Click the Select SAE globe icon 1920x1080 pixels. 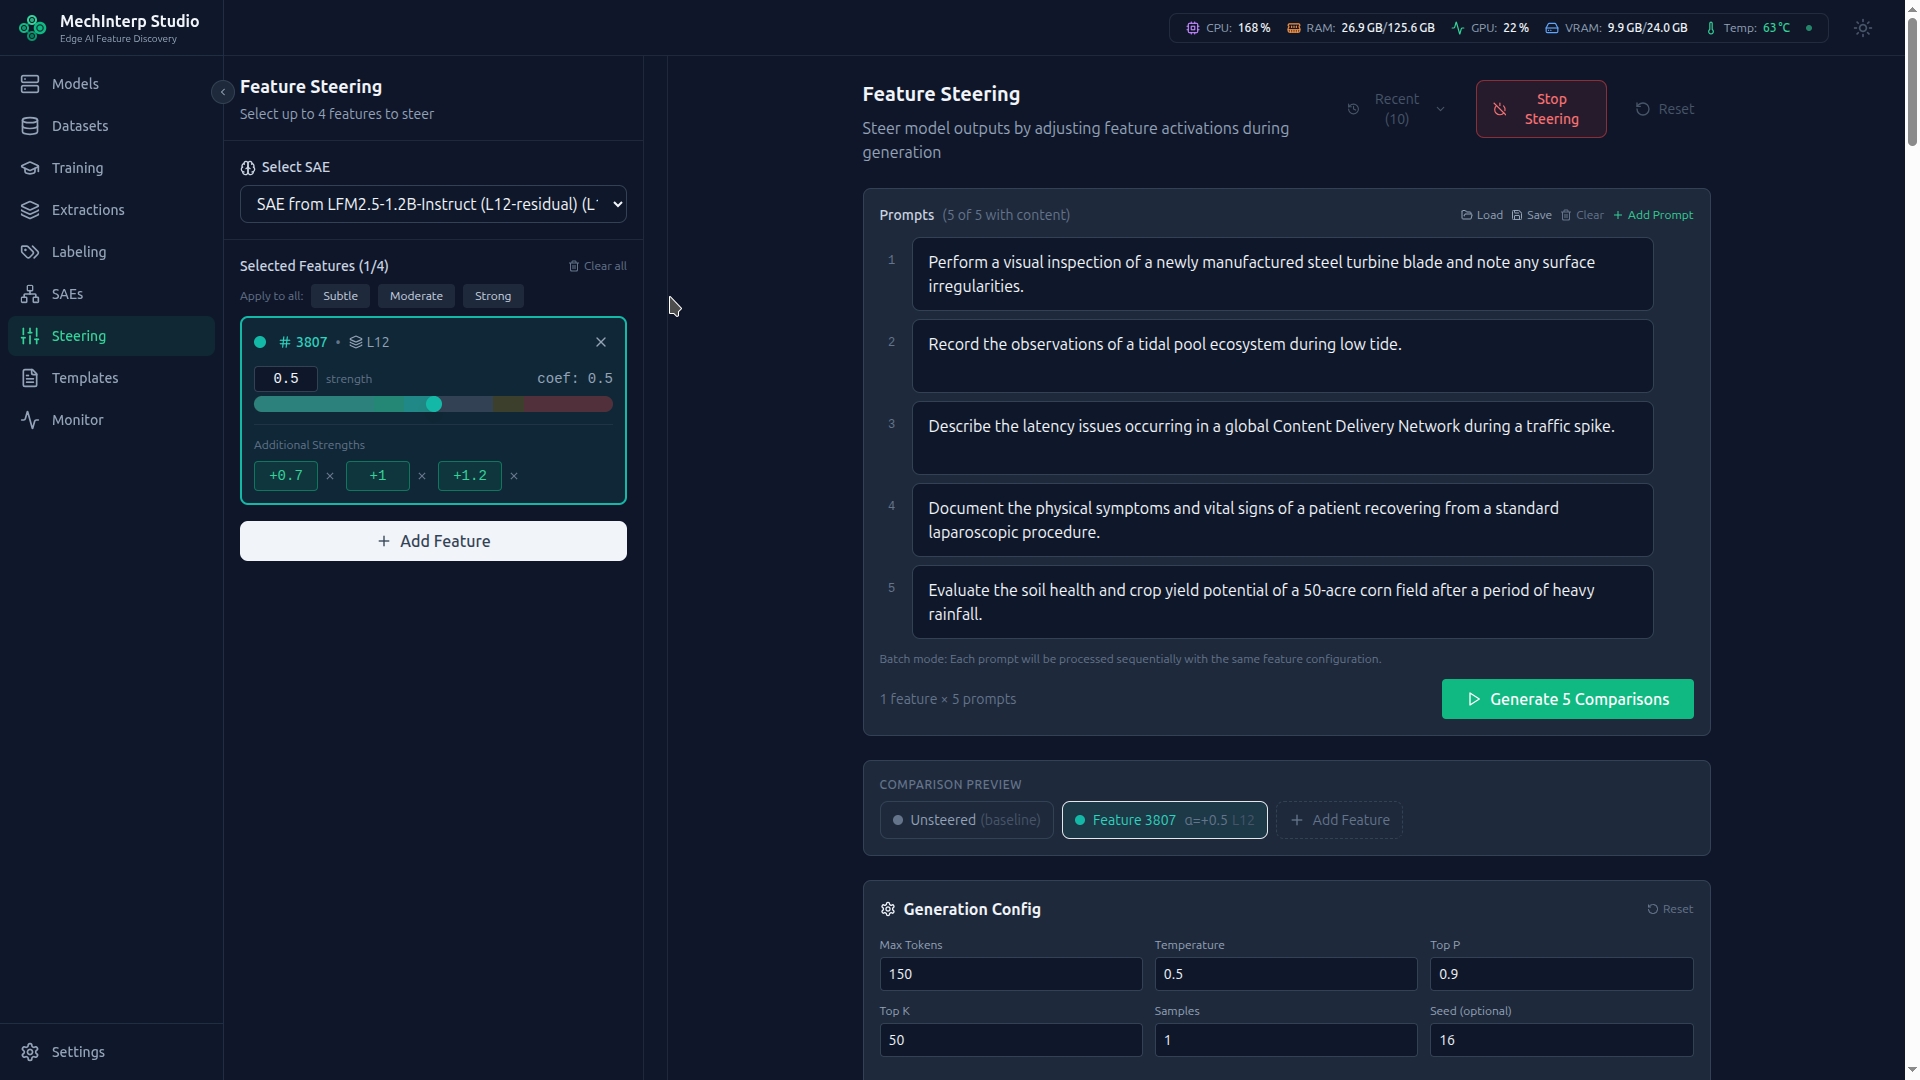(247, 168)
